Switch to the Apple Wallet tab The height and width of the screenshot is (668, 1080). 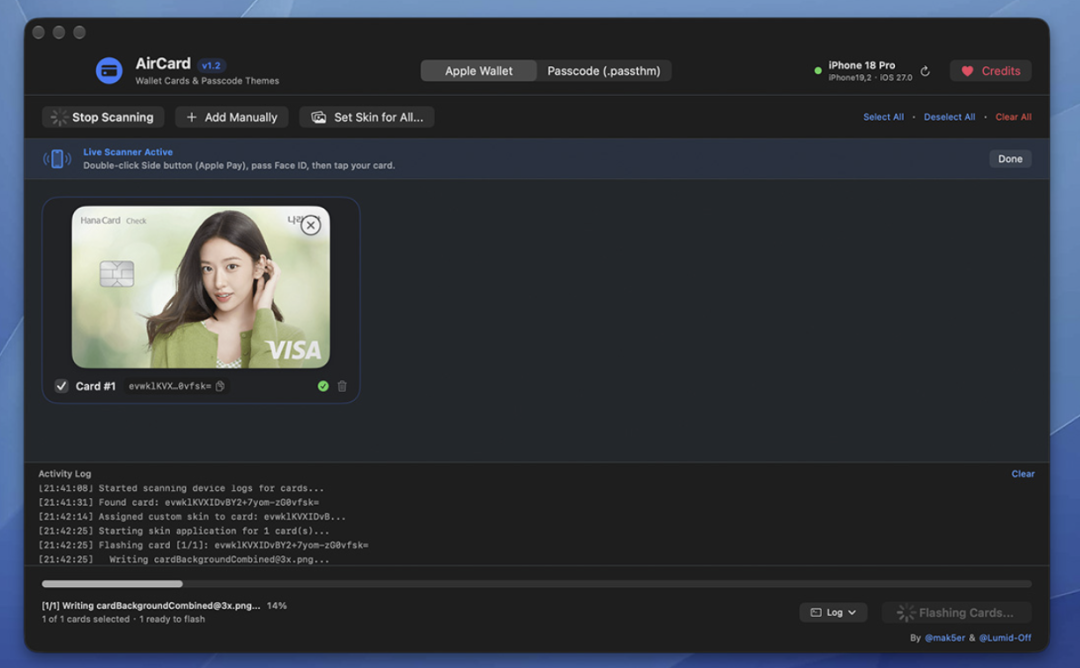click(479, 71)
